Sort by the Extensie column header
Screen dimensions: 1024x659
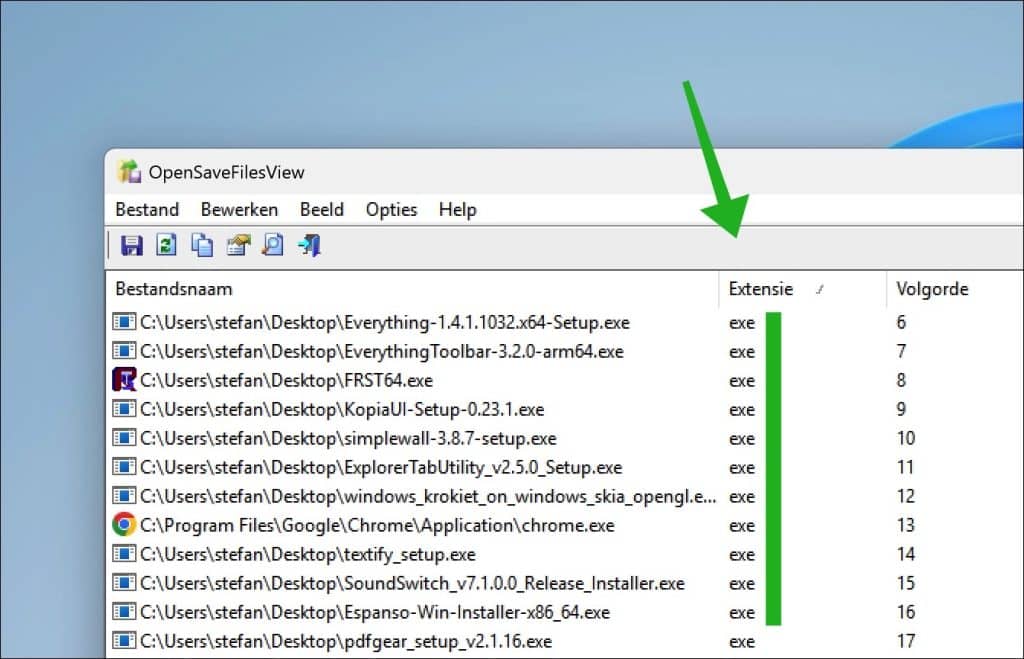803,289
